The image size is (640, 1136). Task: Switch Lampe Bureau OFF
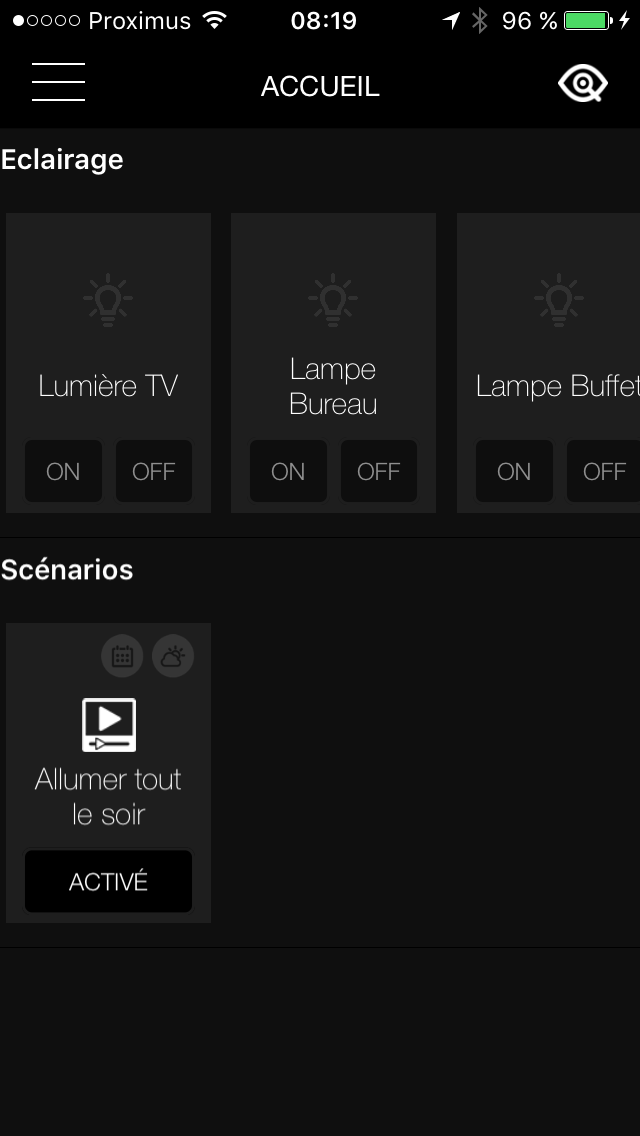(379, 471)
